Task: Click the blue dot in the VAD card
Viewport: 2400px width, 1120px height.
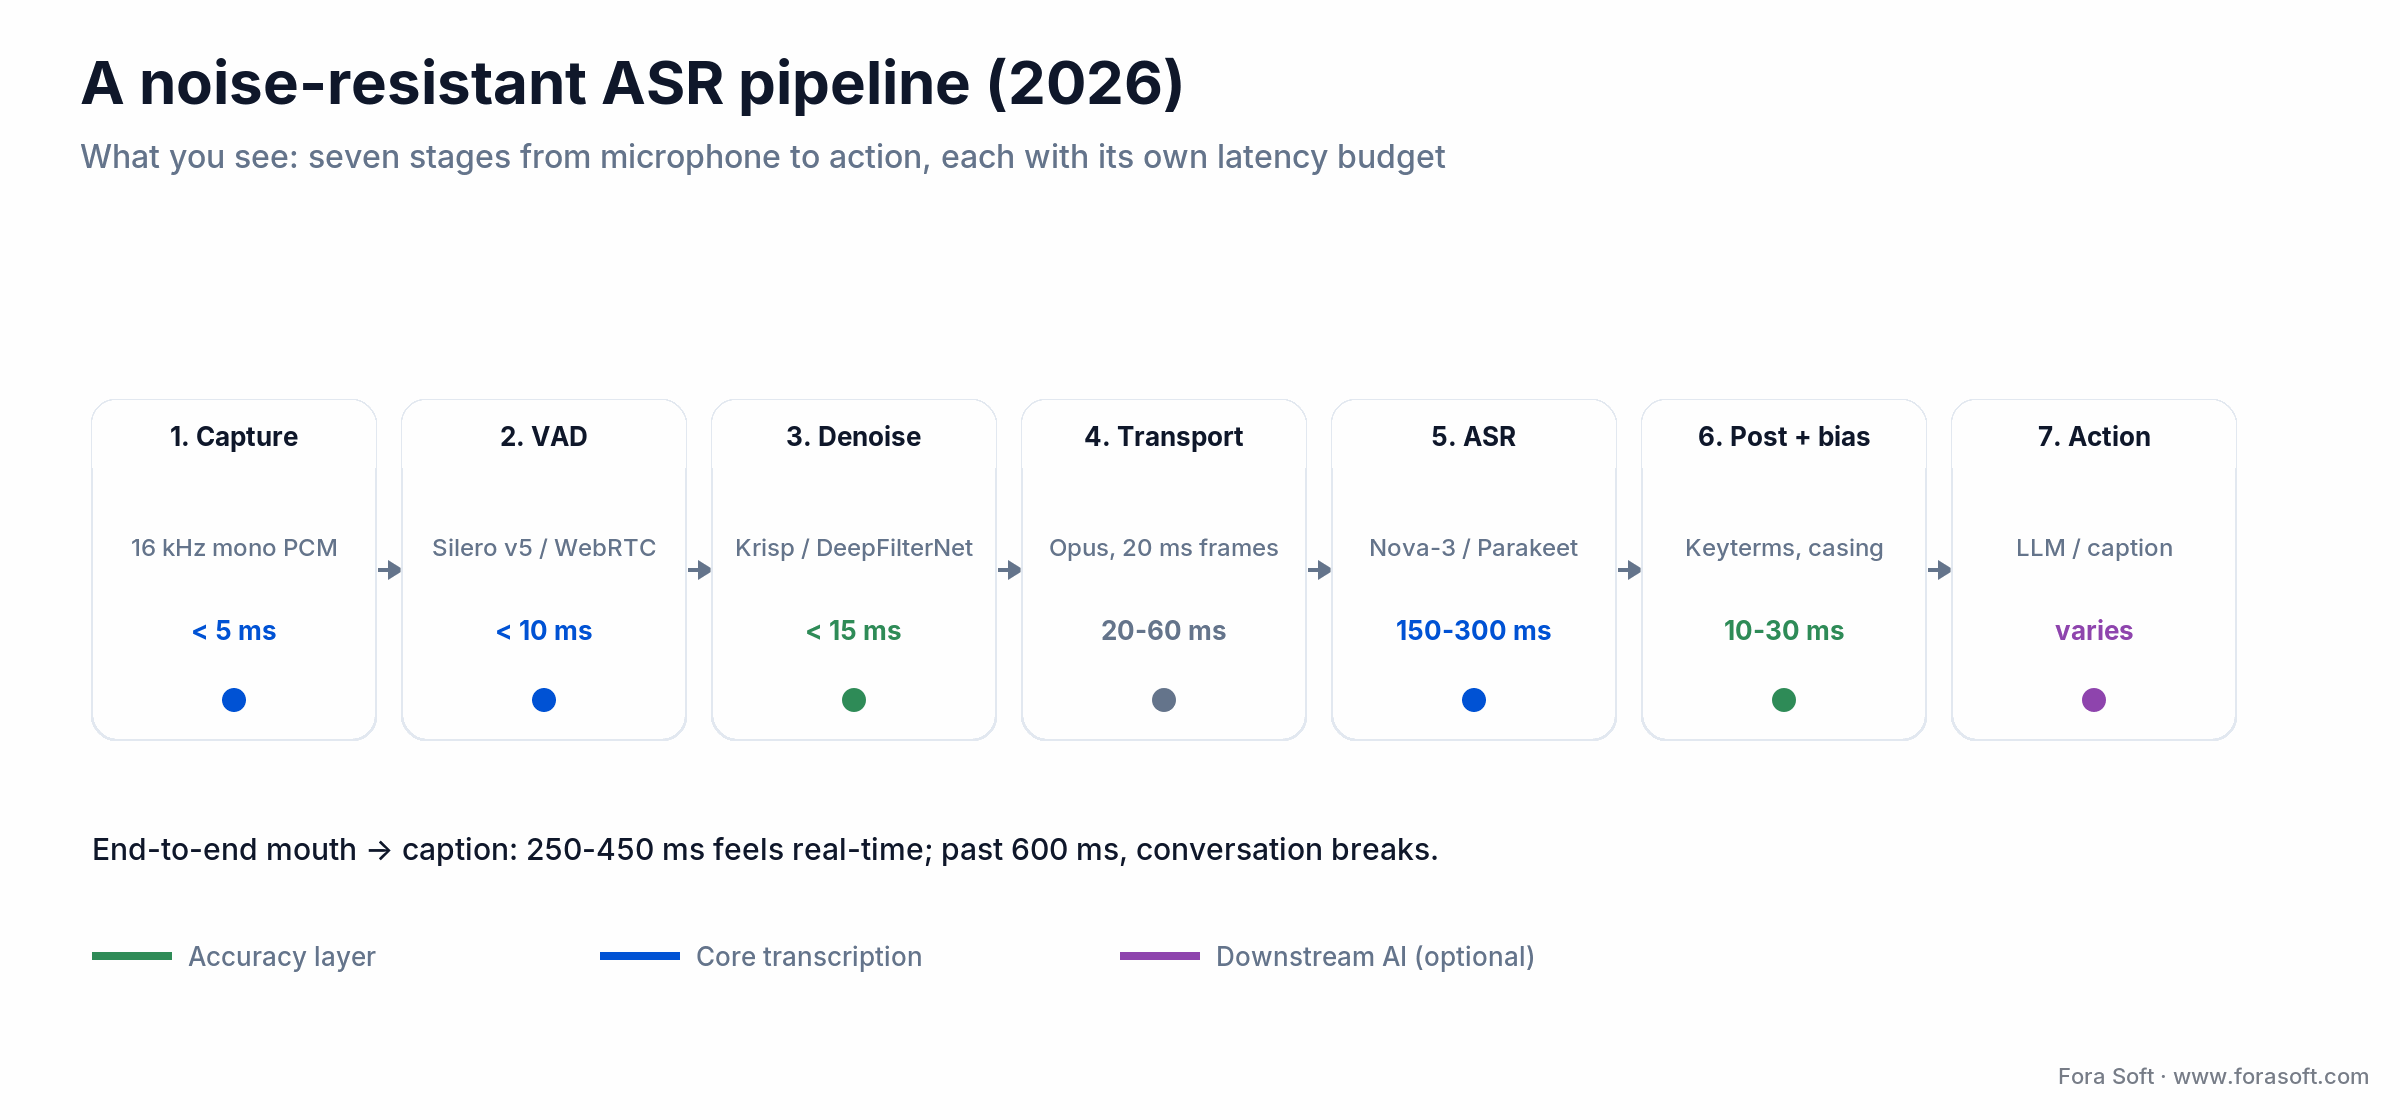Action: pos(544,700)
